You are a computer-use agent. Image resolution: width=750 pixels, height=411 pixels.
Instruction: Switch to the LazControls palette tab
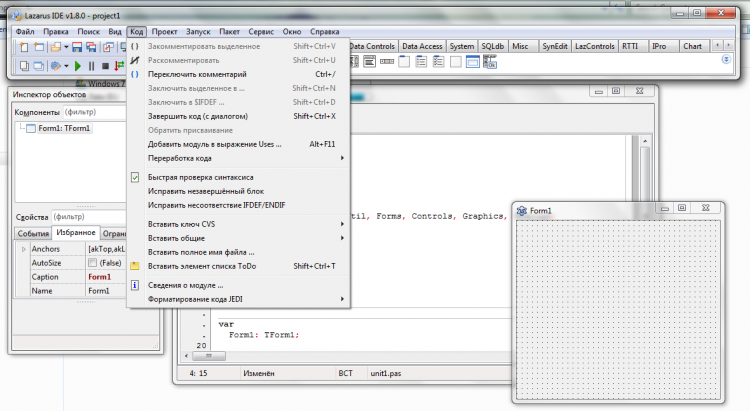594,46
